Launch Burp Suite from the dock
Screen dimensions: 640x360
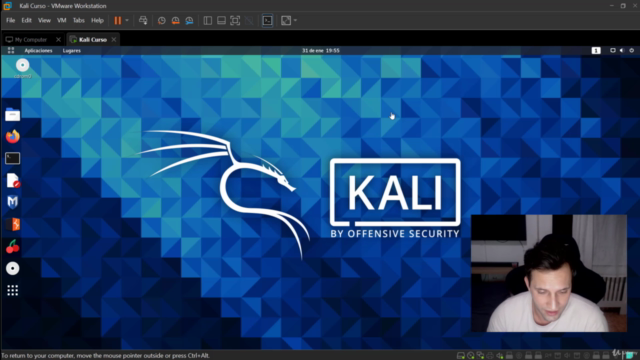click(x=13, y=224)
